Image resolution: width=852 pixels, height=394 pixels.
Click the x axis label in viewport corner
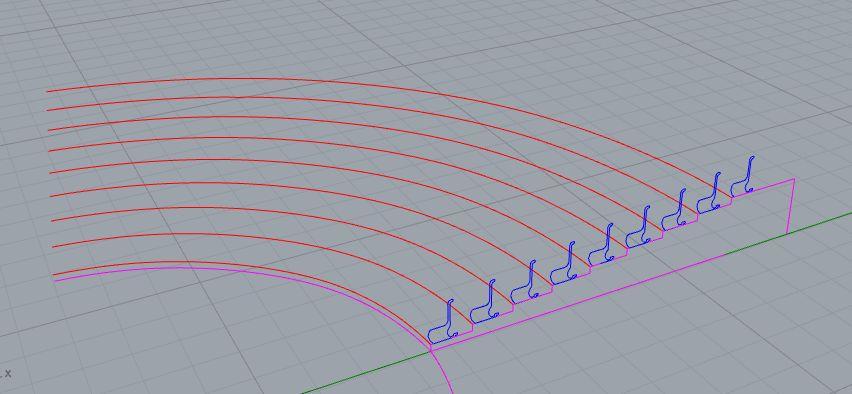[8, 373]
